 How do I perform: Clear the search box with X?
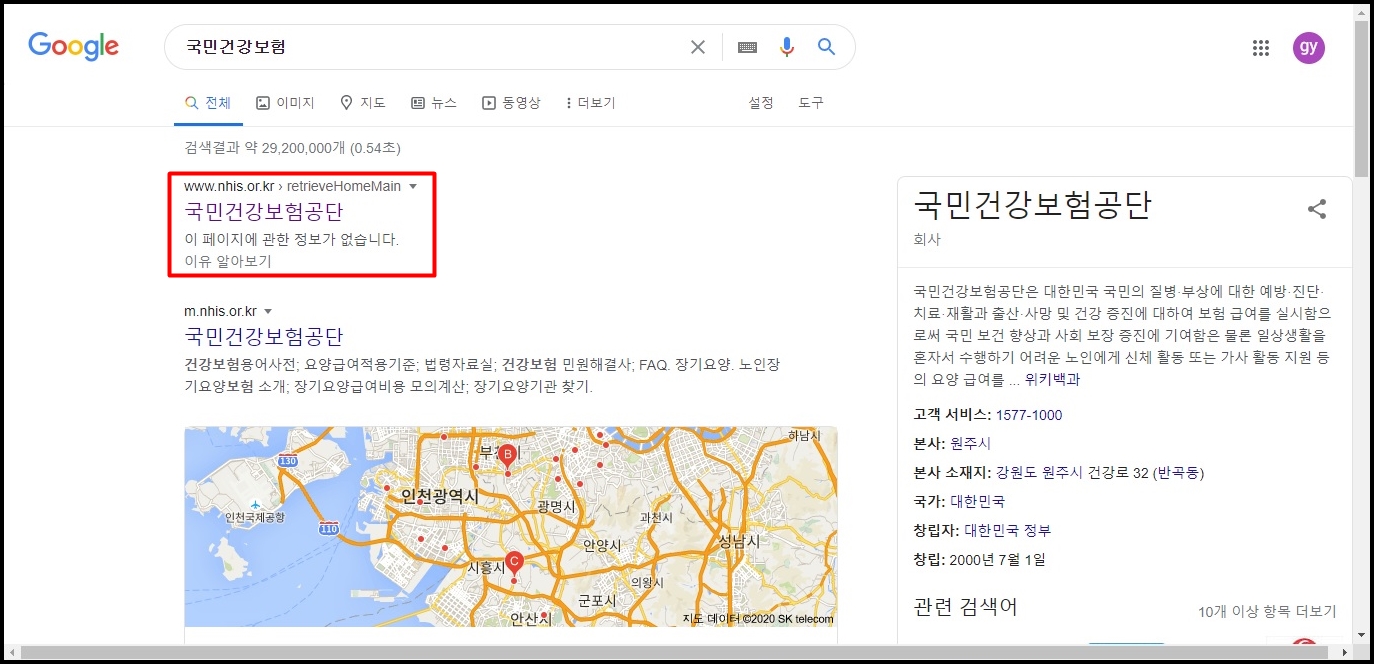(x=698, y=47)
